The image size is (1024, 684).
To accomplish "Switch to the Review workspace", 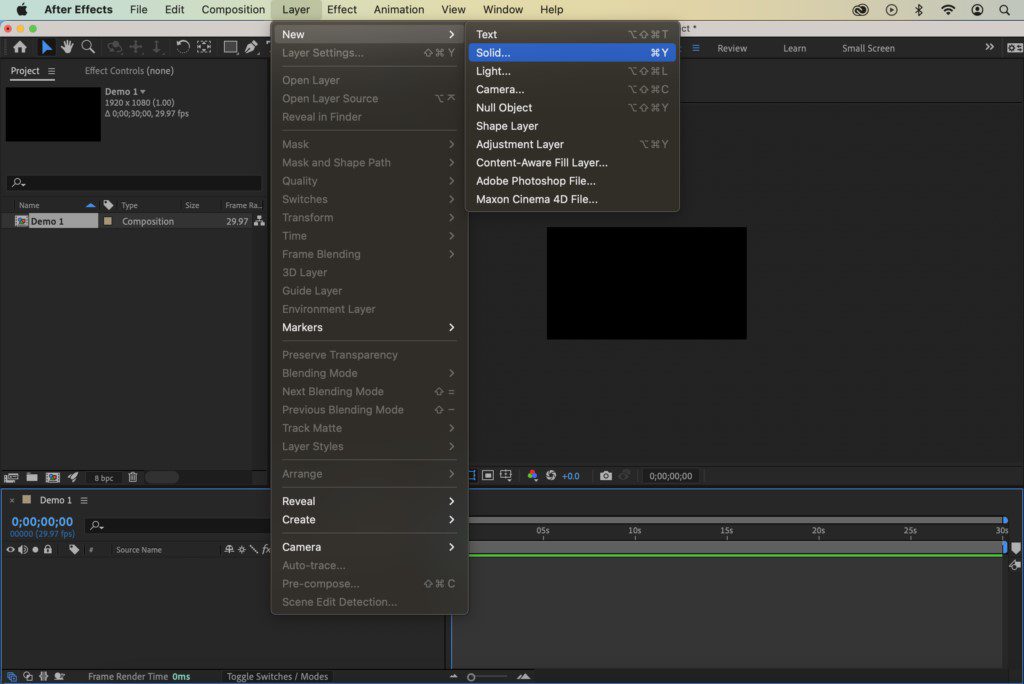I will [x=732, y=48].
